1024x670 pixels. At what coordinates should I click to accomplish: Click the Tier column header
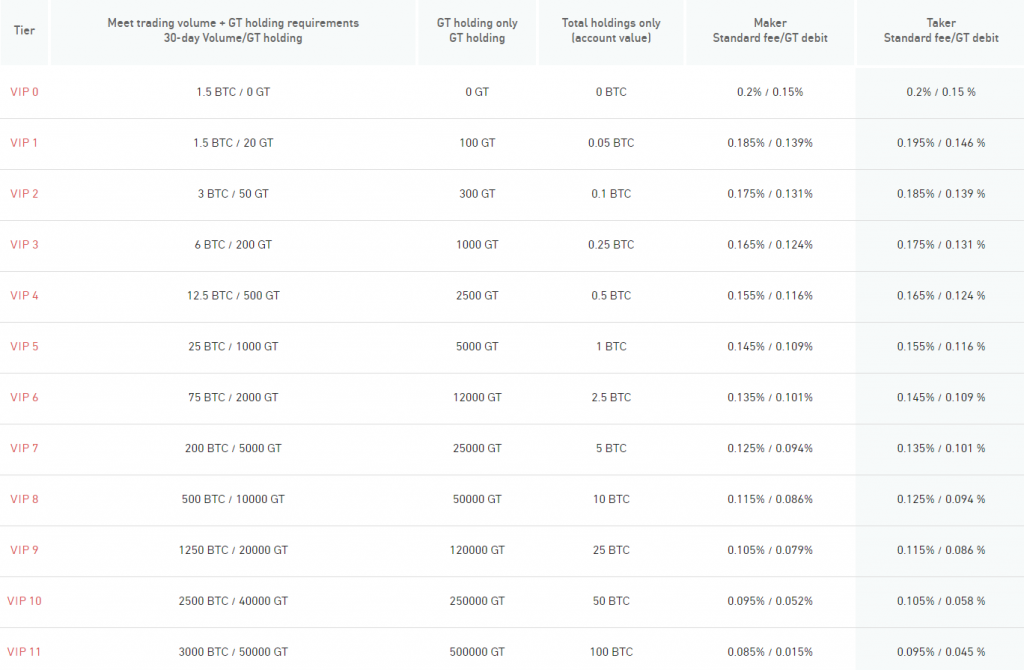click(24, 30)
